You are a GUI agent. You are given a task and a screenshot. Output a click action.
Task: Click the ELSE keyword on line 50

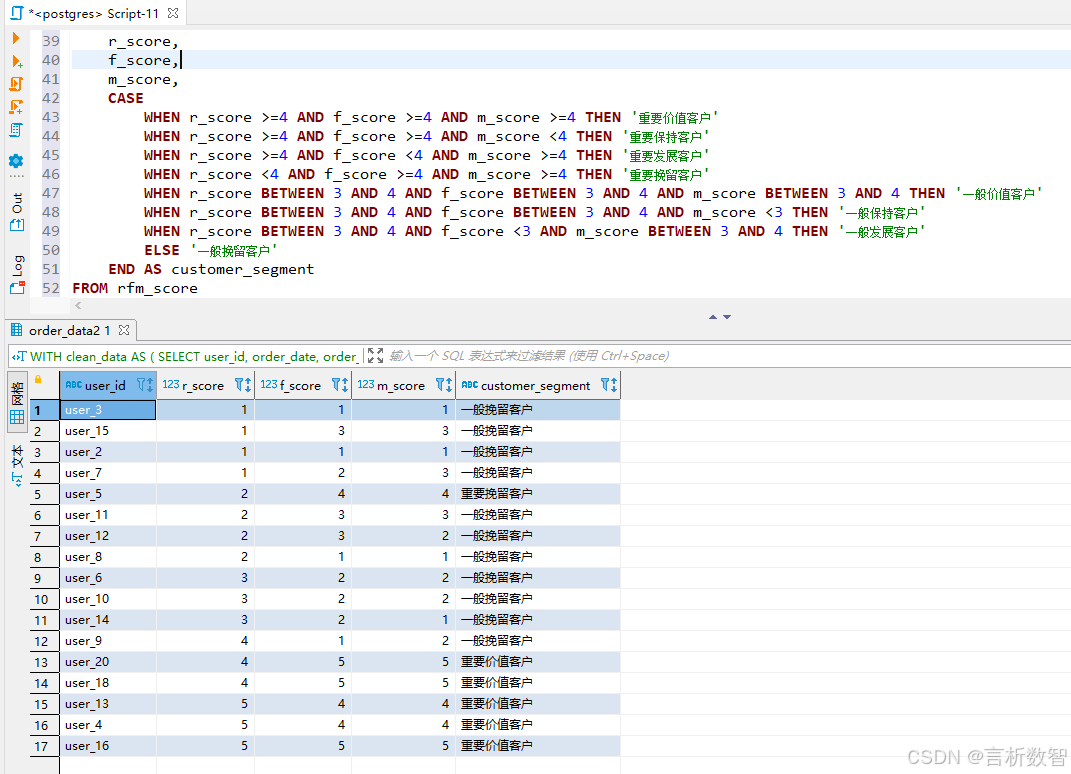point(162,250)
